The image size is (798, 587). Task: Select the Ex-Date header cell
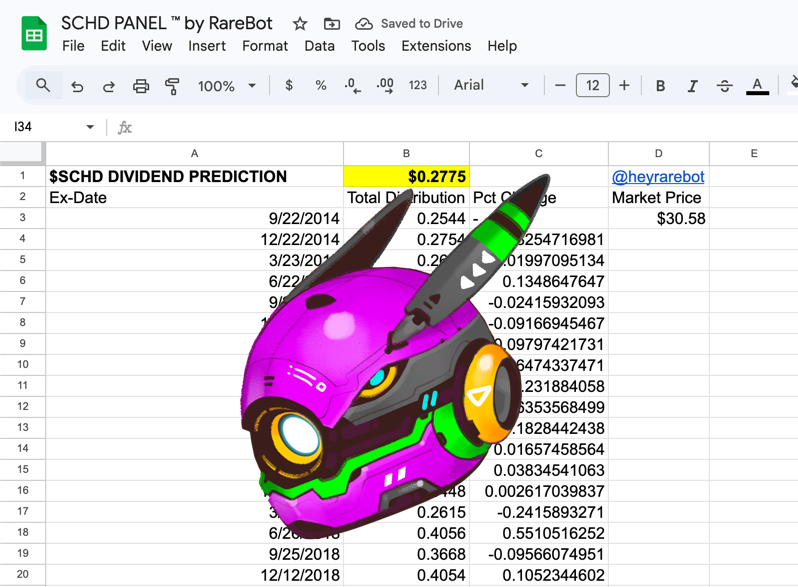click(x=194, y=197)
